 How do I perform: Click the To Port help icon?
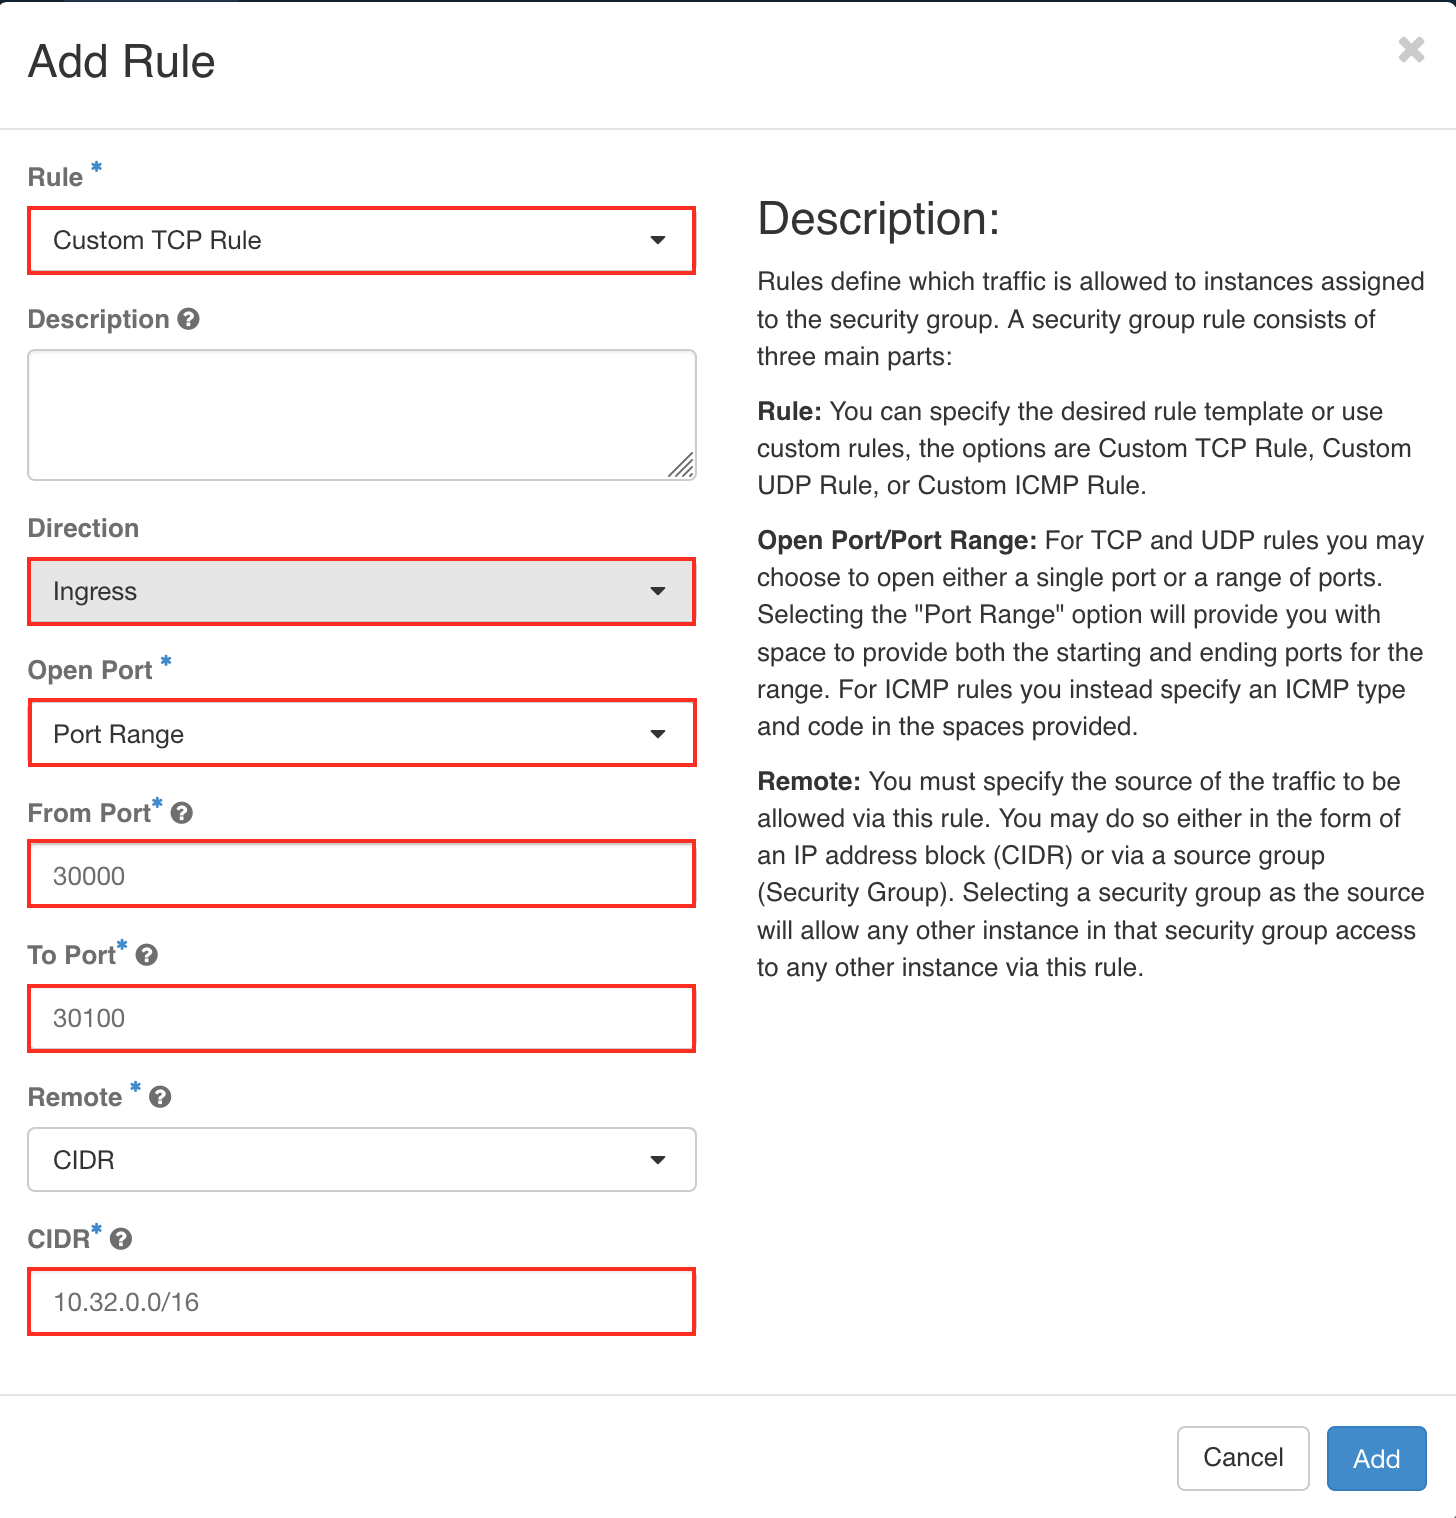tap(146, 955)
